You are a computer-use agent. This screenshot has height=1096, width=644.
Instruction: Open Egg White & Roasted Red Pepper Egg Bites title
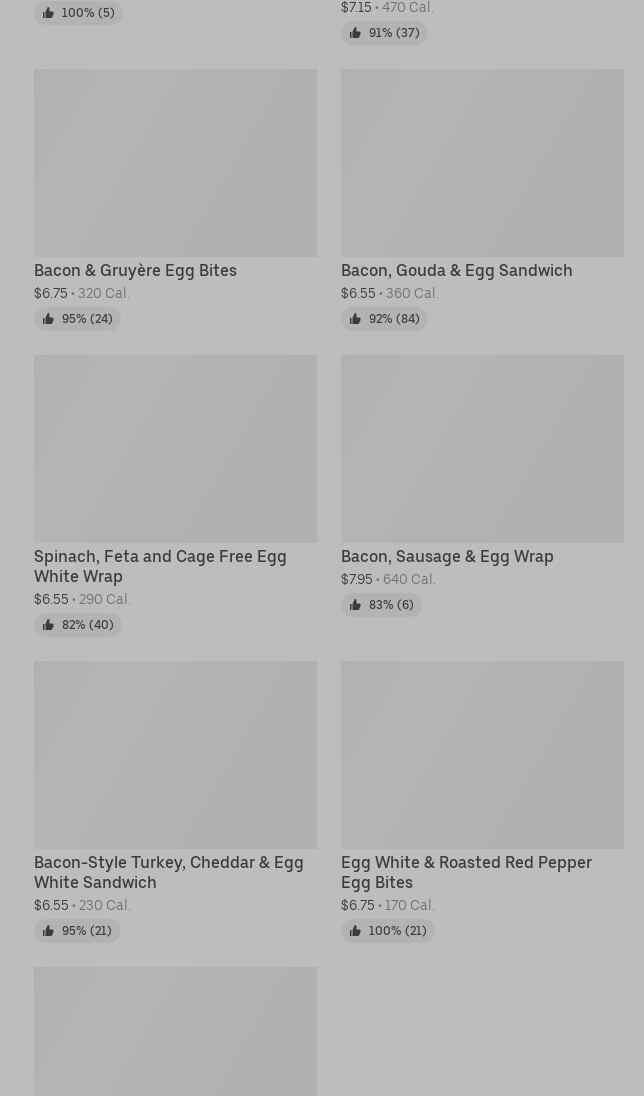click(x=466, y=872)
